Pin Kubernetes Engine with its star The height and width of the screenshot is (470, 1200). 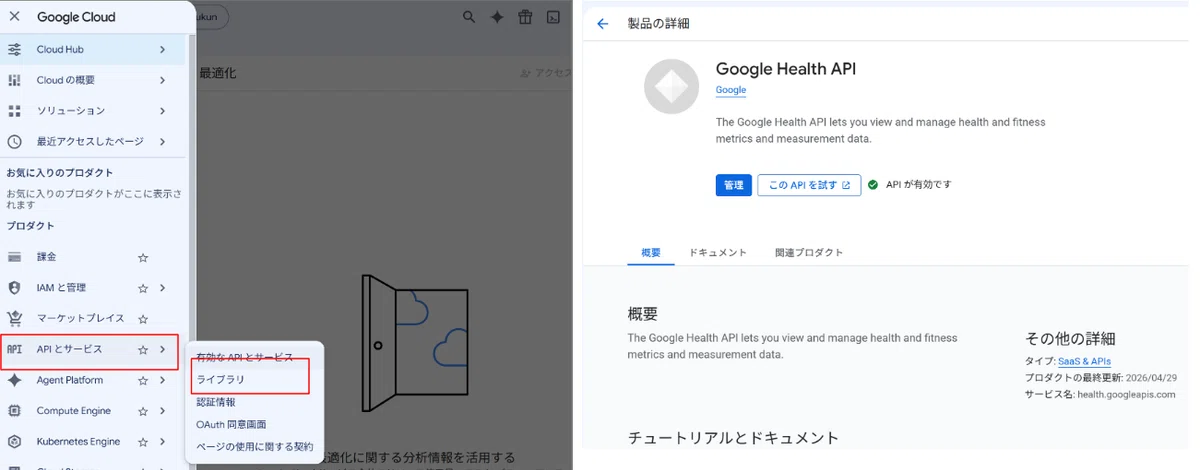(x=143, y=442)
